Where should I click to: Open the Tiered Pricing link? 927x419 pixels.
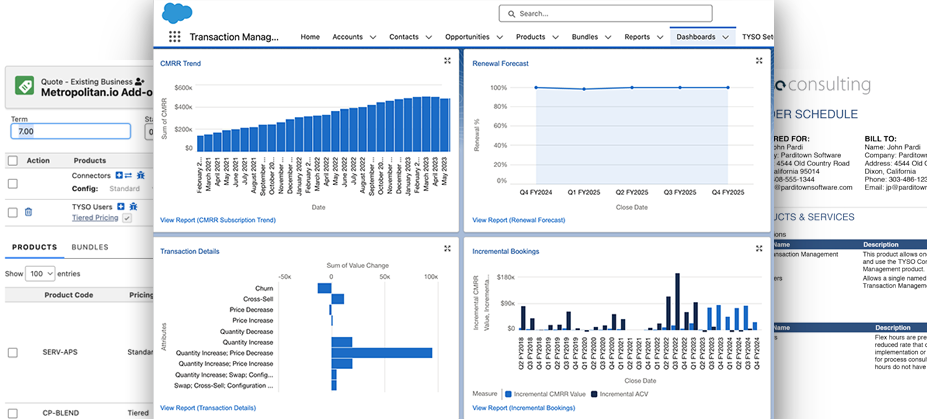94,217
